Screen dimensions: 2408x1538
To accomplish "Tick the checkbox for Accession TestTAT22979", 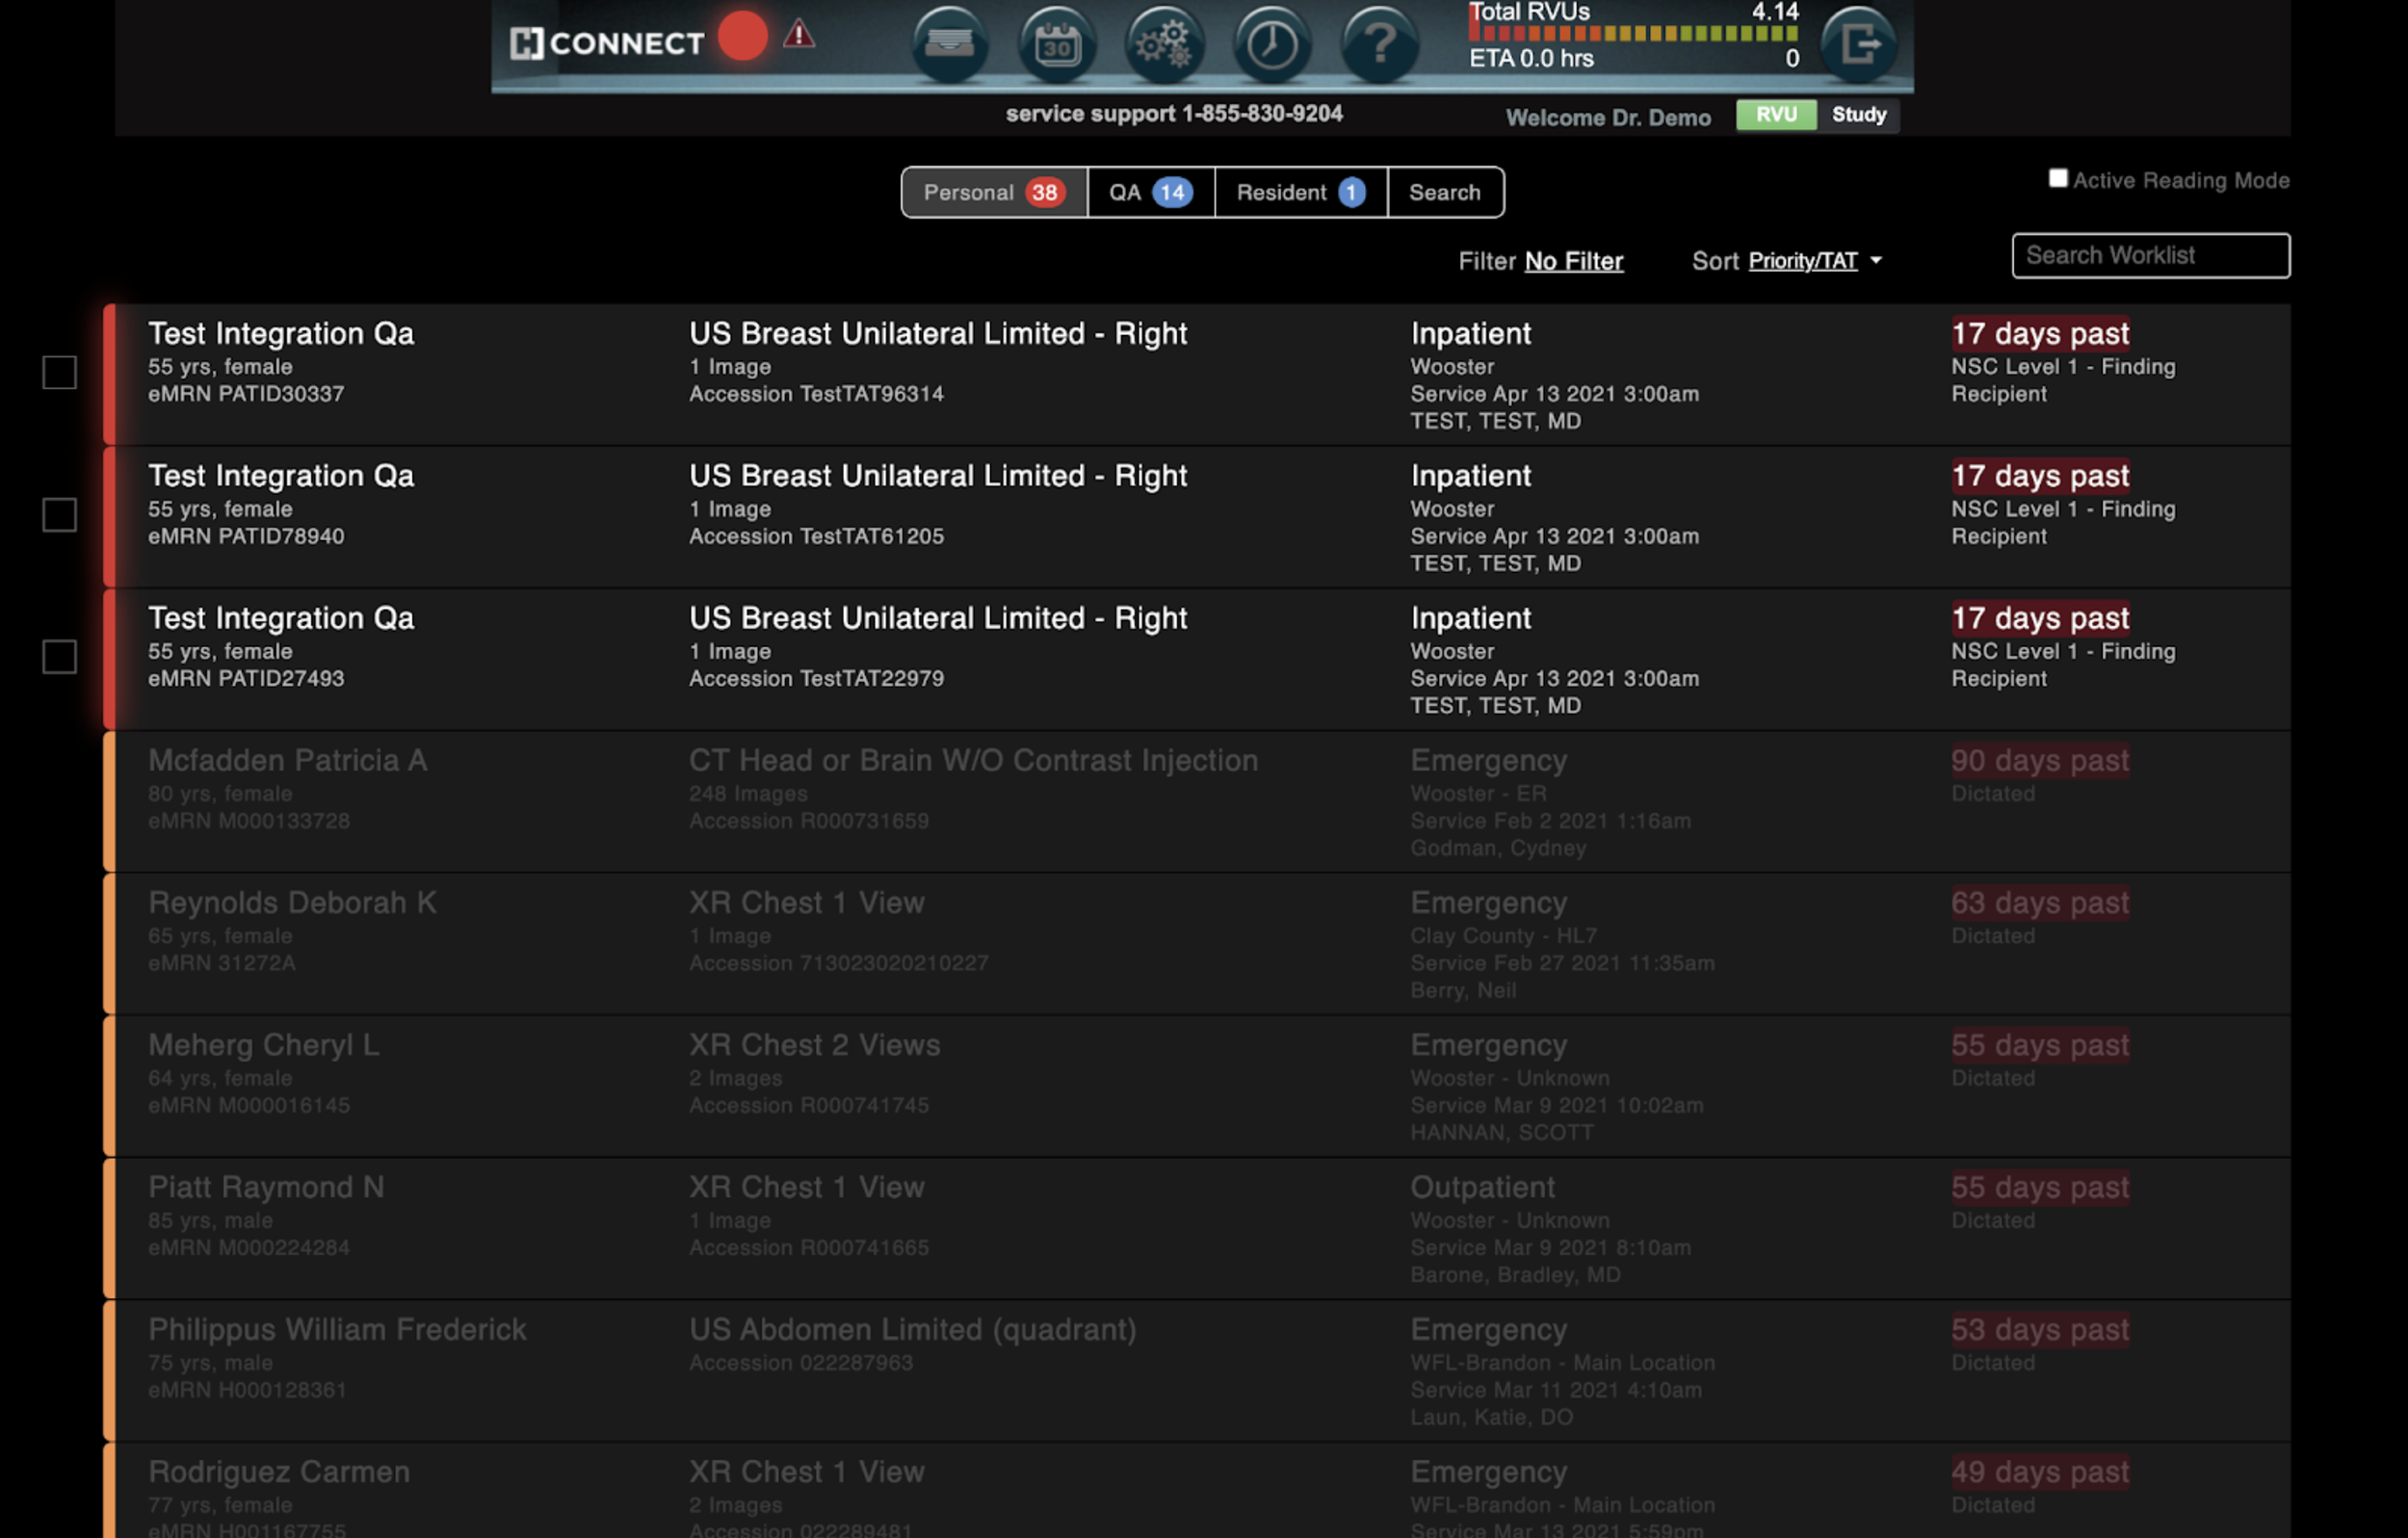I will pyautogui.click(x=60, y=657).
